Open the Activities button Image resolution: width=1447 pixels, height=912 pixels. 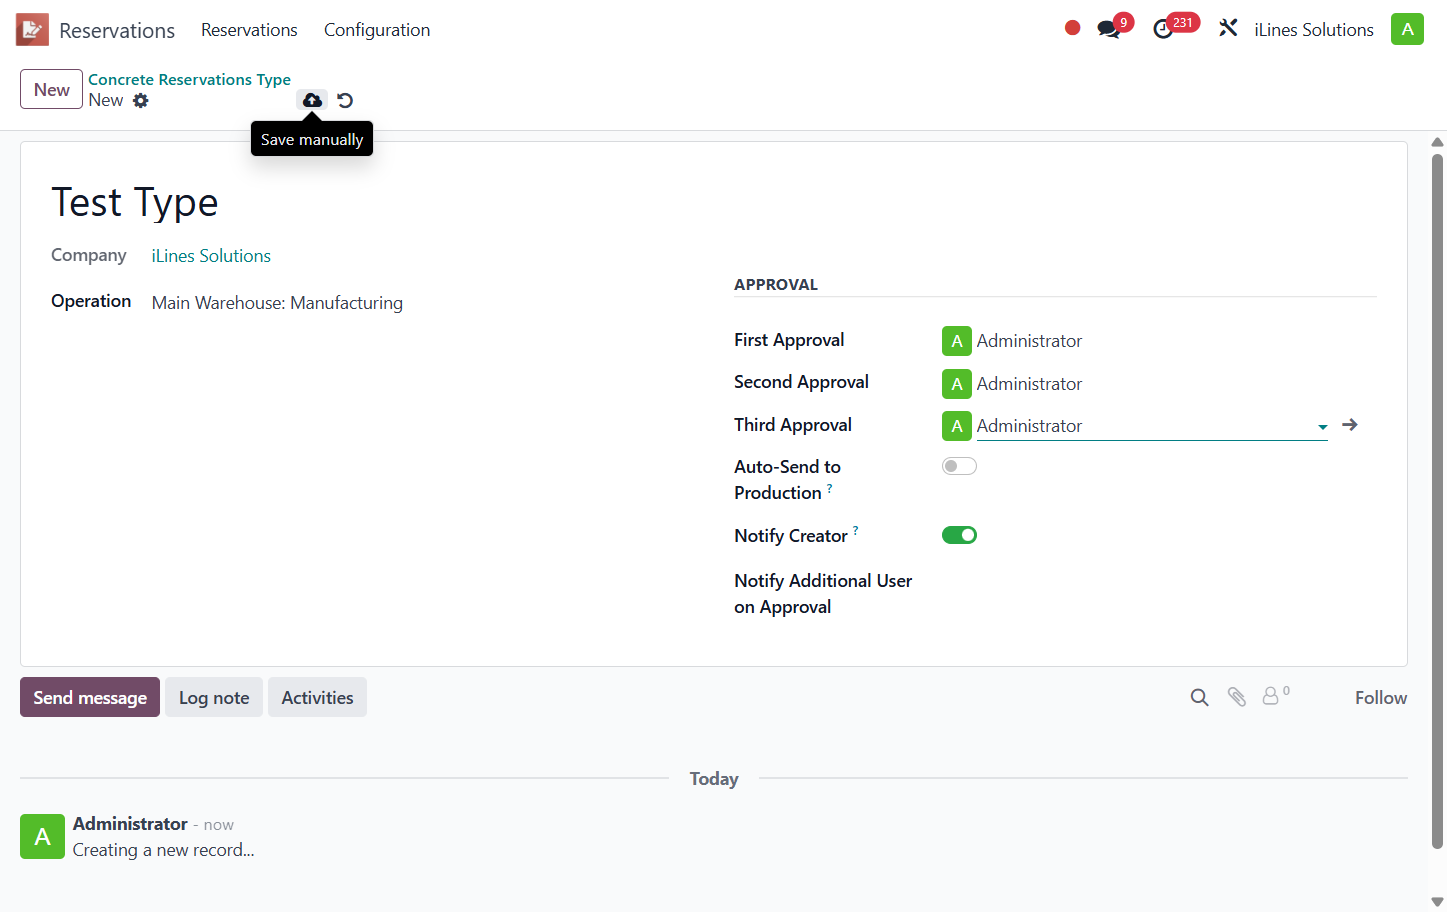tap(317, 697)
